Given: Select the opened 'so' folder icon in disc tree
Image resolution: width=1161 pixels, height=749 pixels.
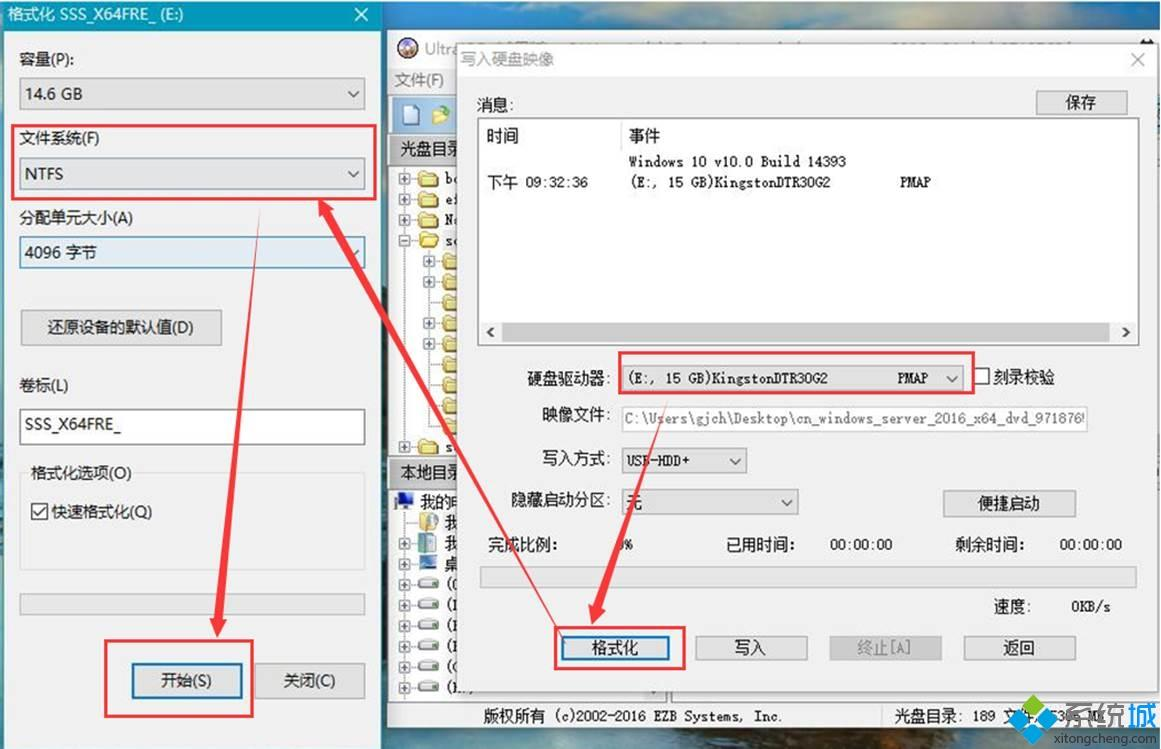Looking at the screenshot, I should (x=429, y=240).
